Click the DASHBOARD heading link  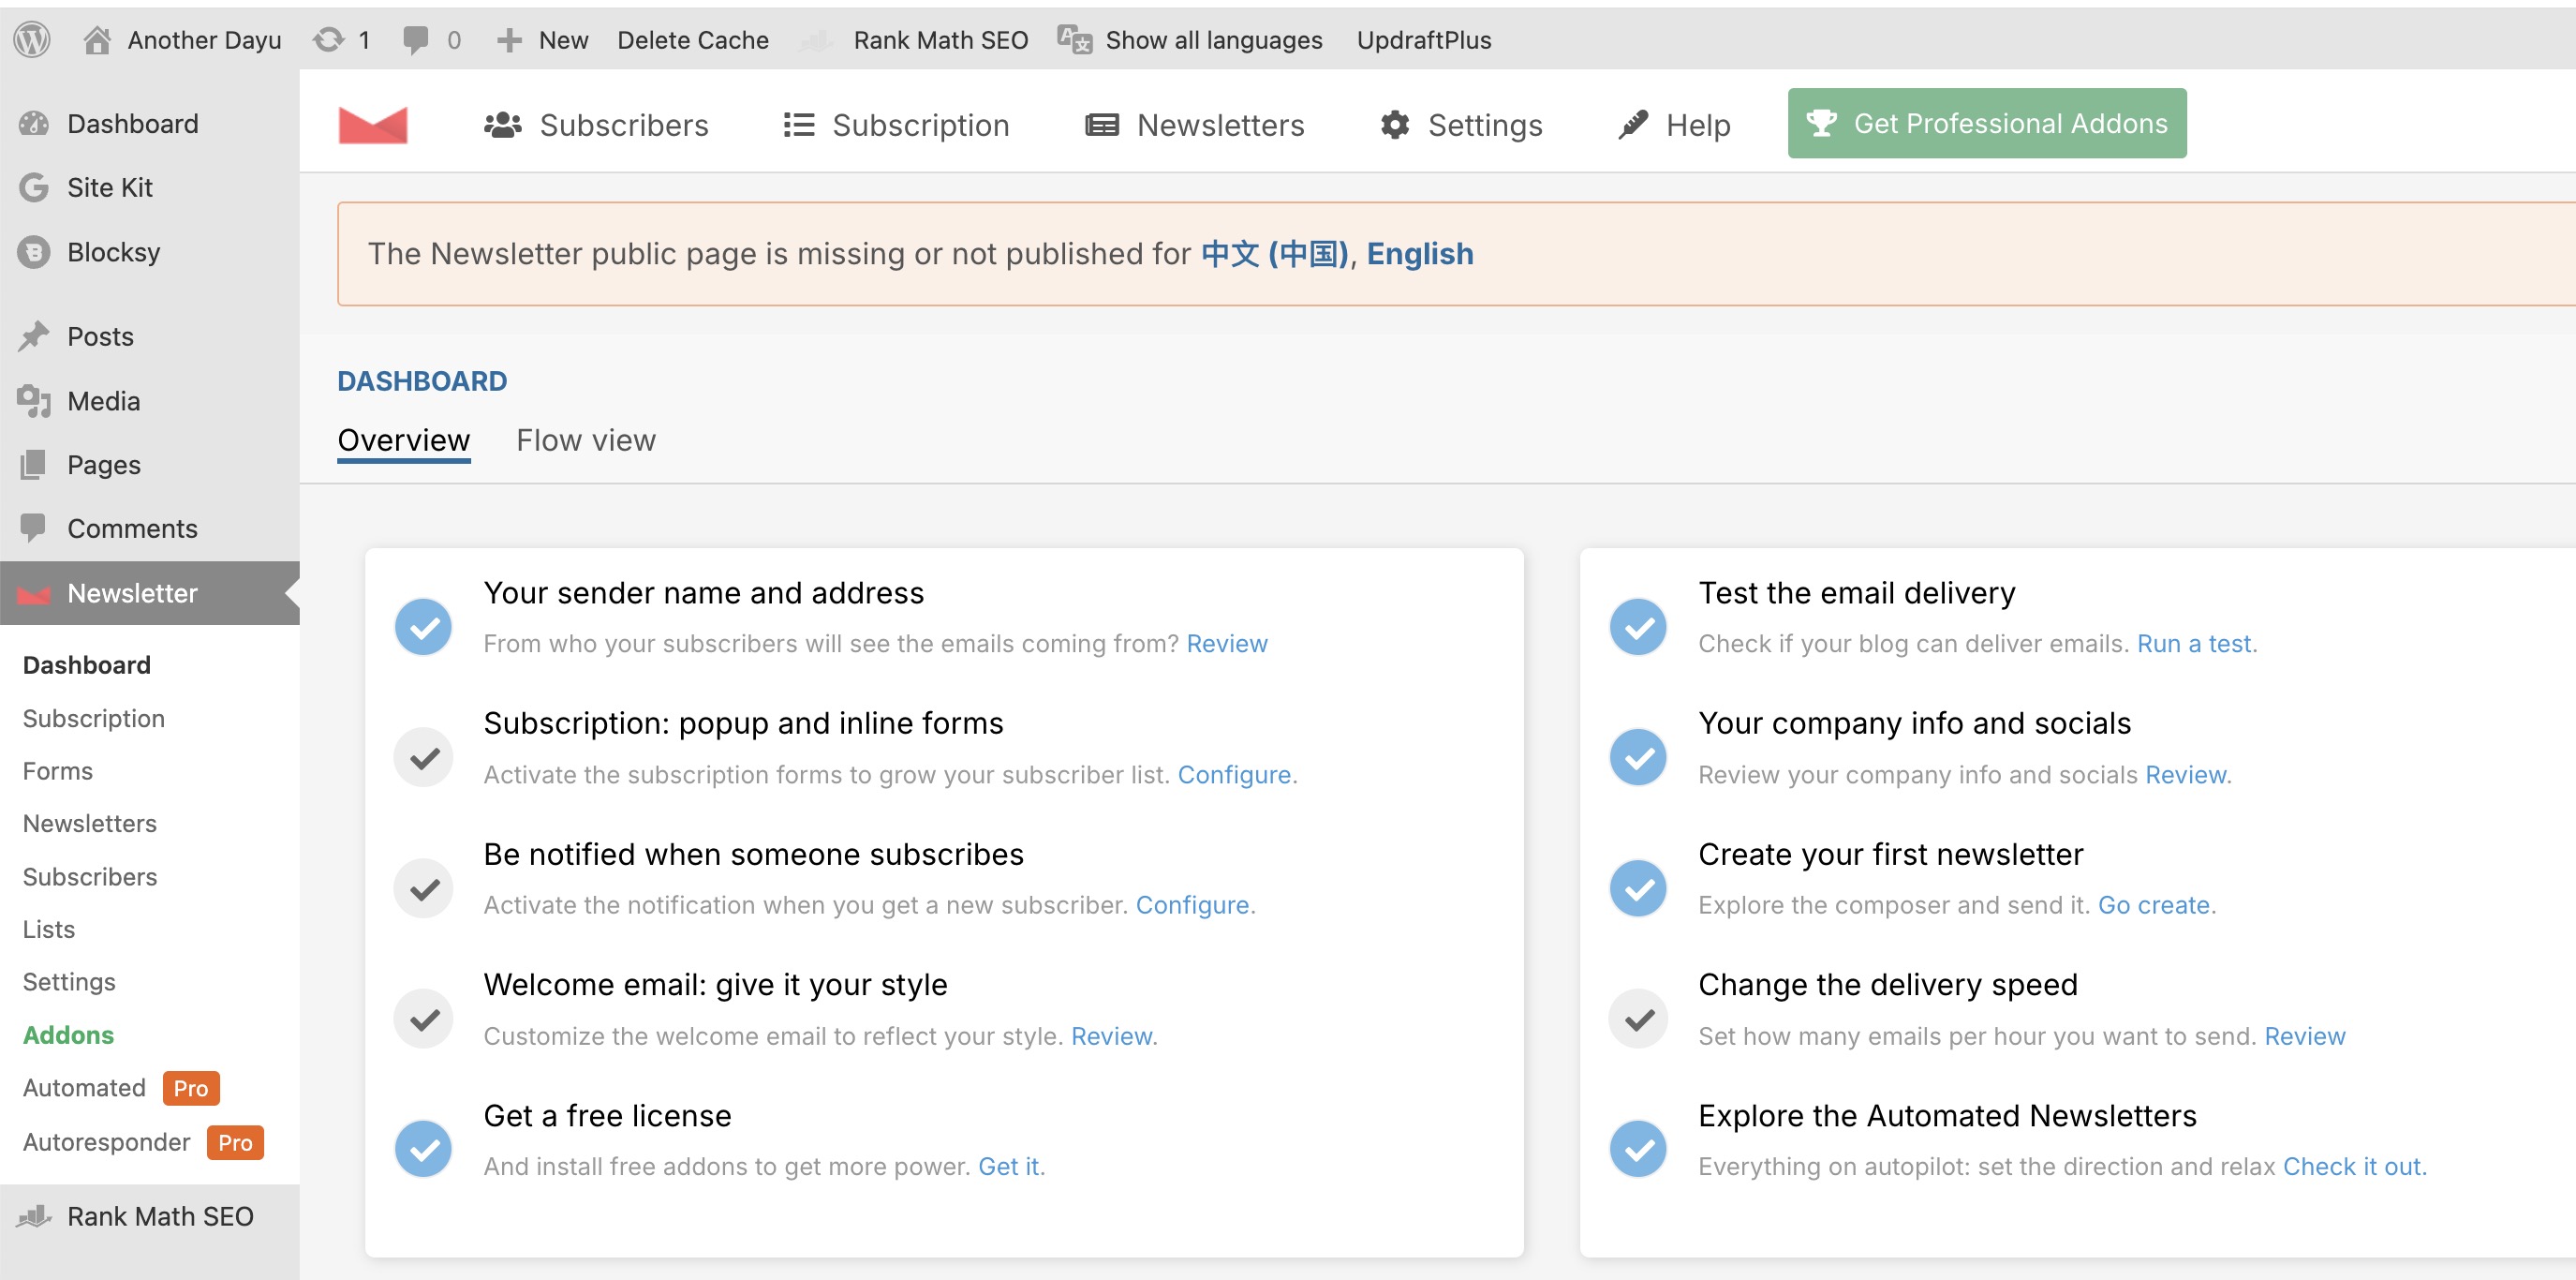422,381
